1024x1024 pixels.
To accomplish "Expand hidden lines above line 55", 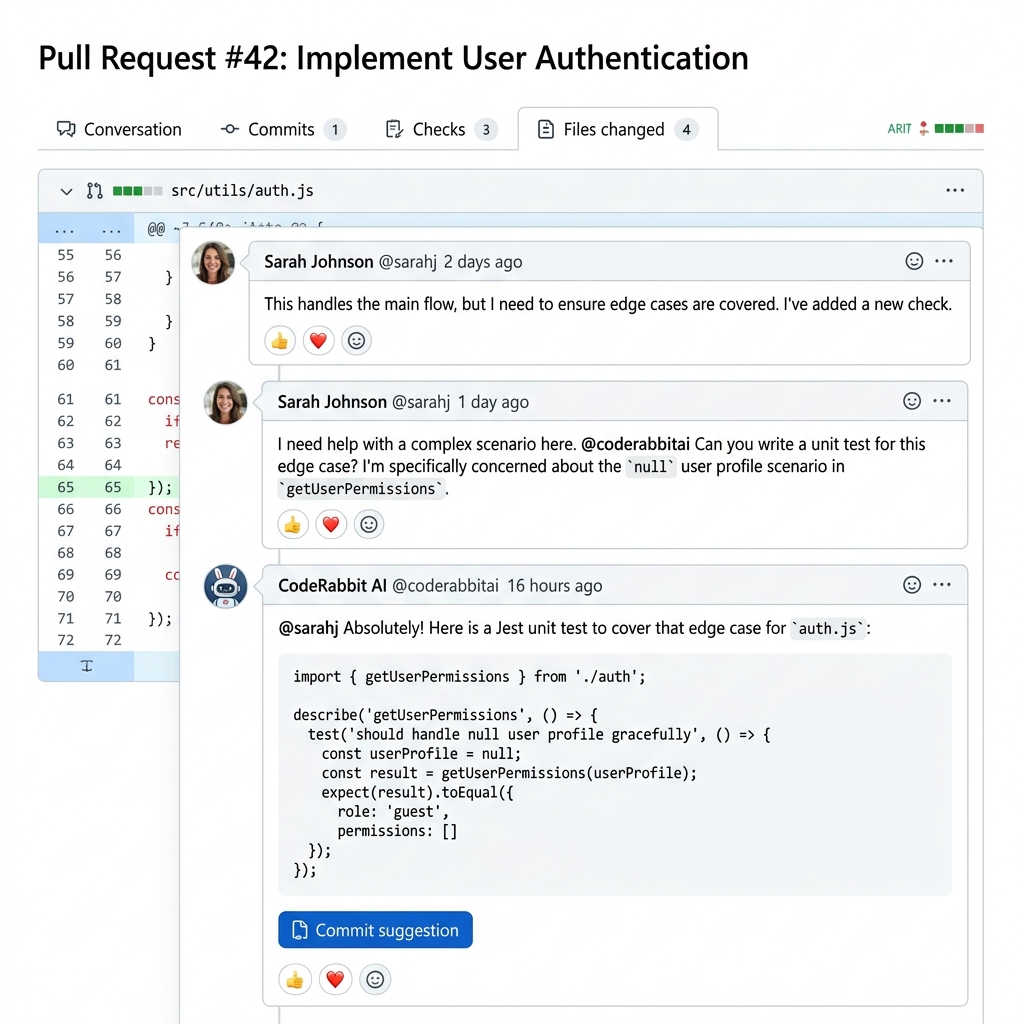I will click(86, 230).
